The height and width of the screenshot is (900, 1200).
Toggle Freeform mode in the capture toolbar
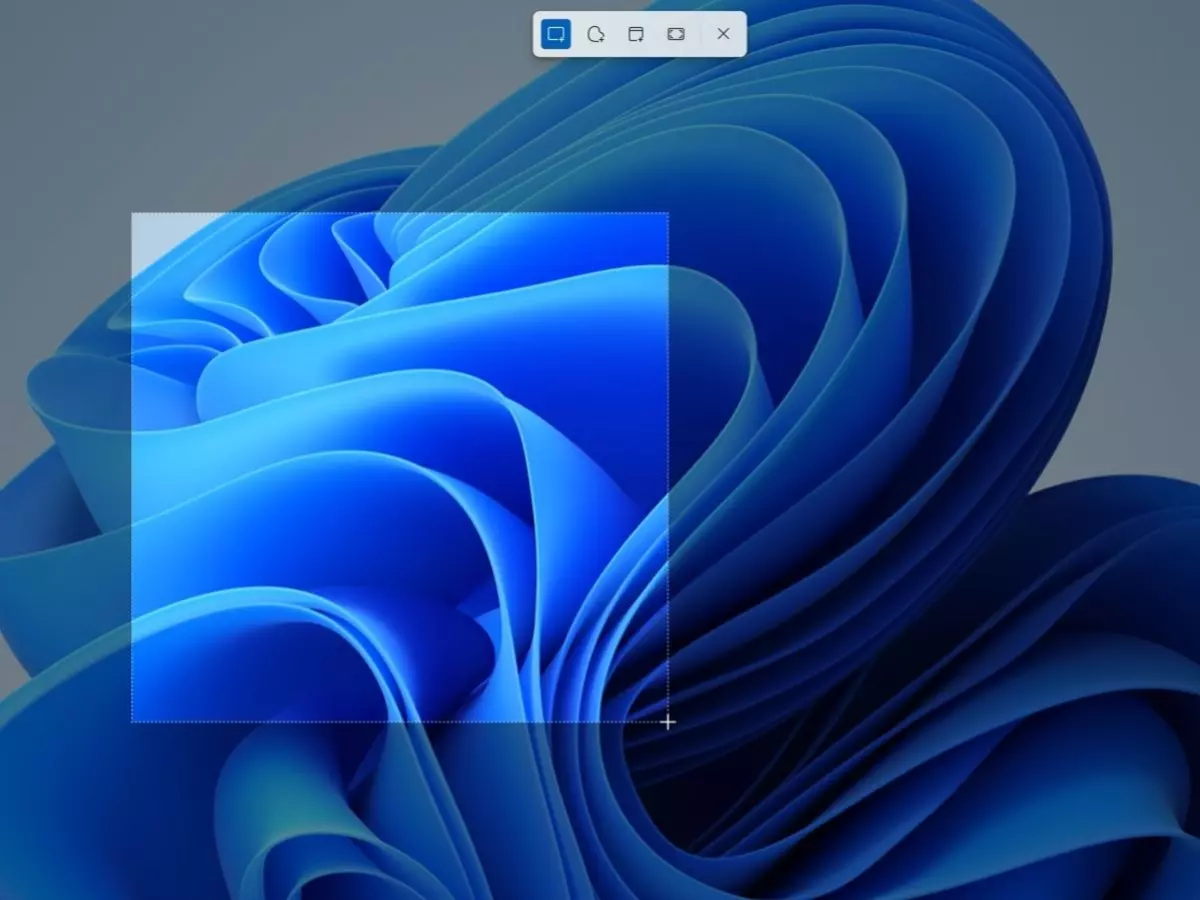596,33
